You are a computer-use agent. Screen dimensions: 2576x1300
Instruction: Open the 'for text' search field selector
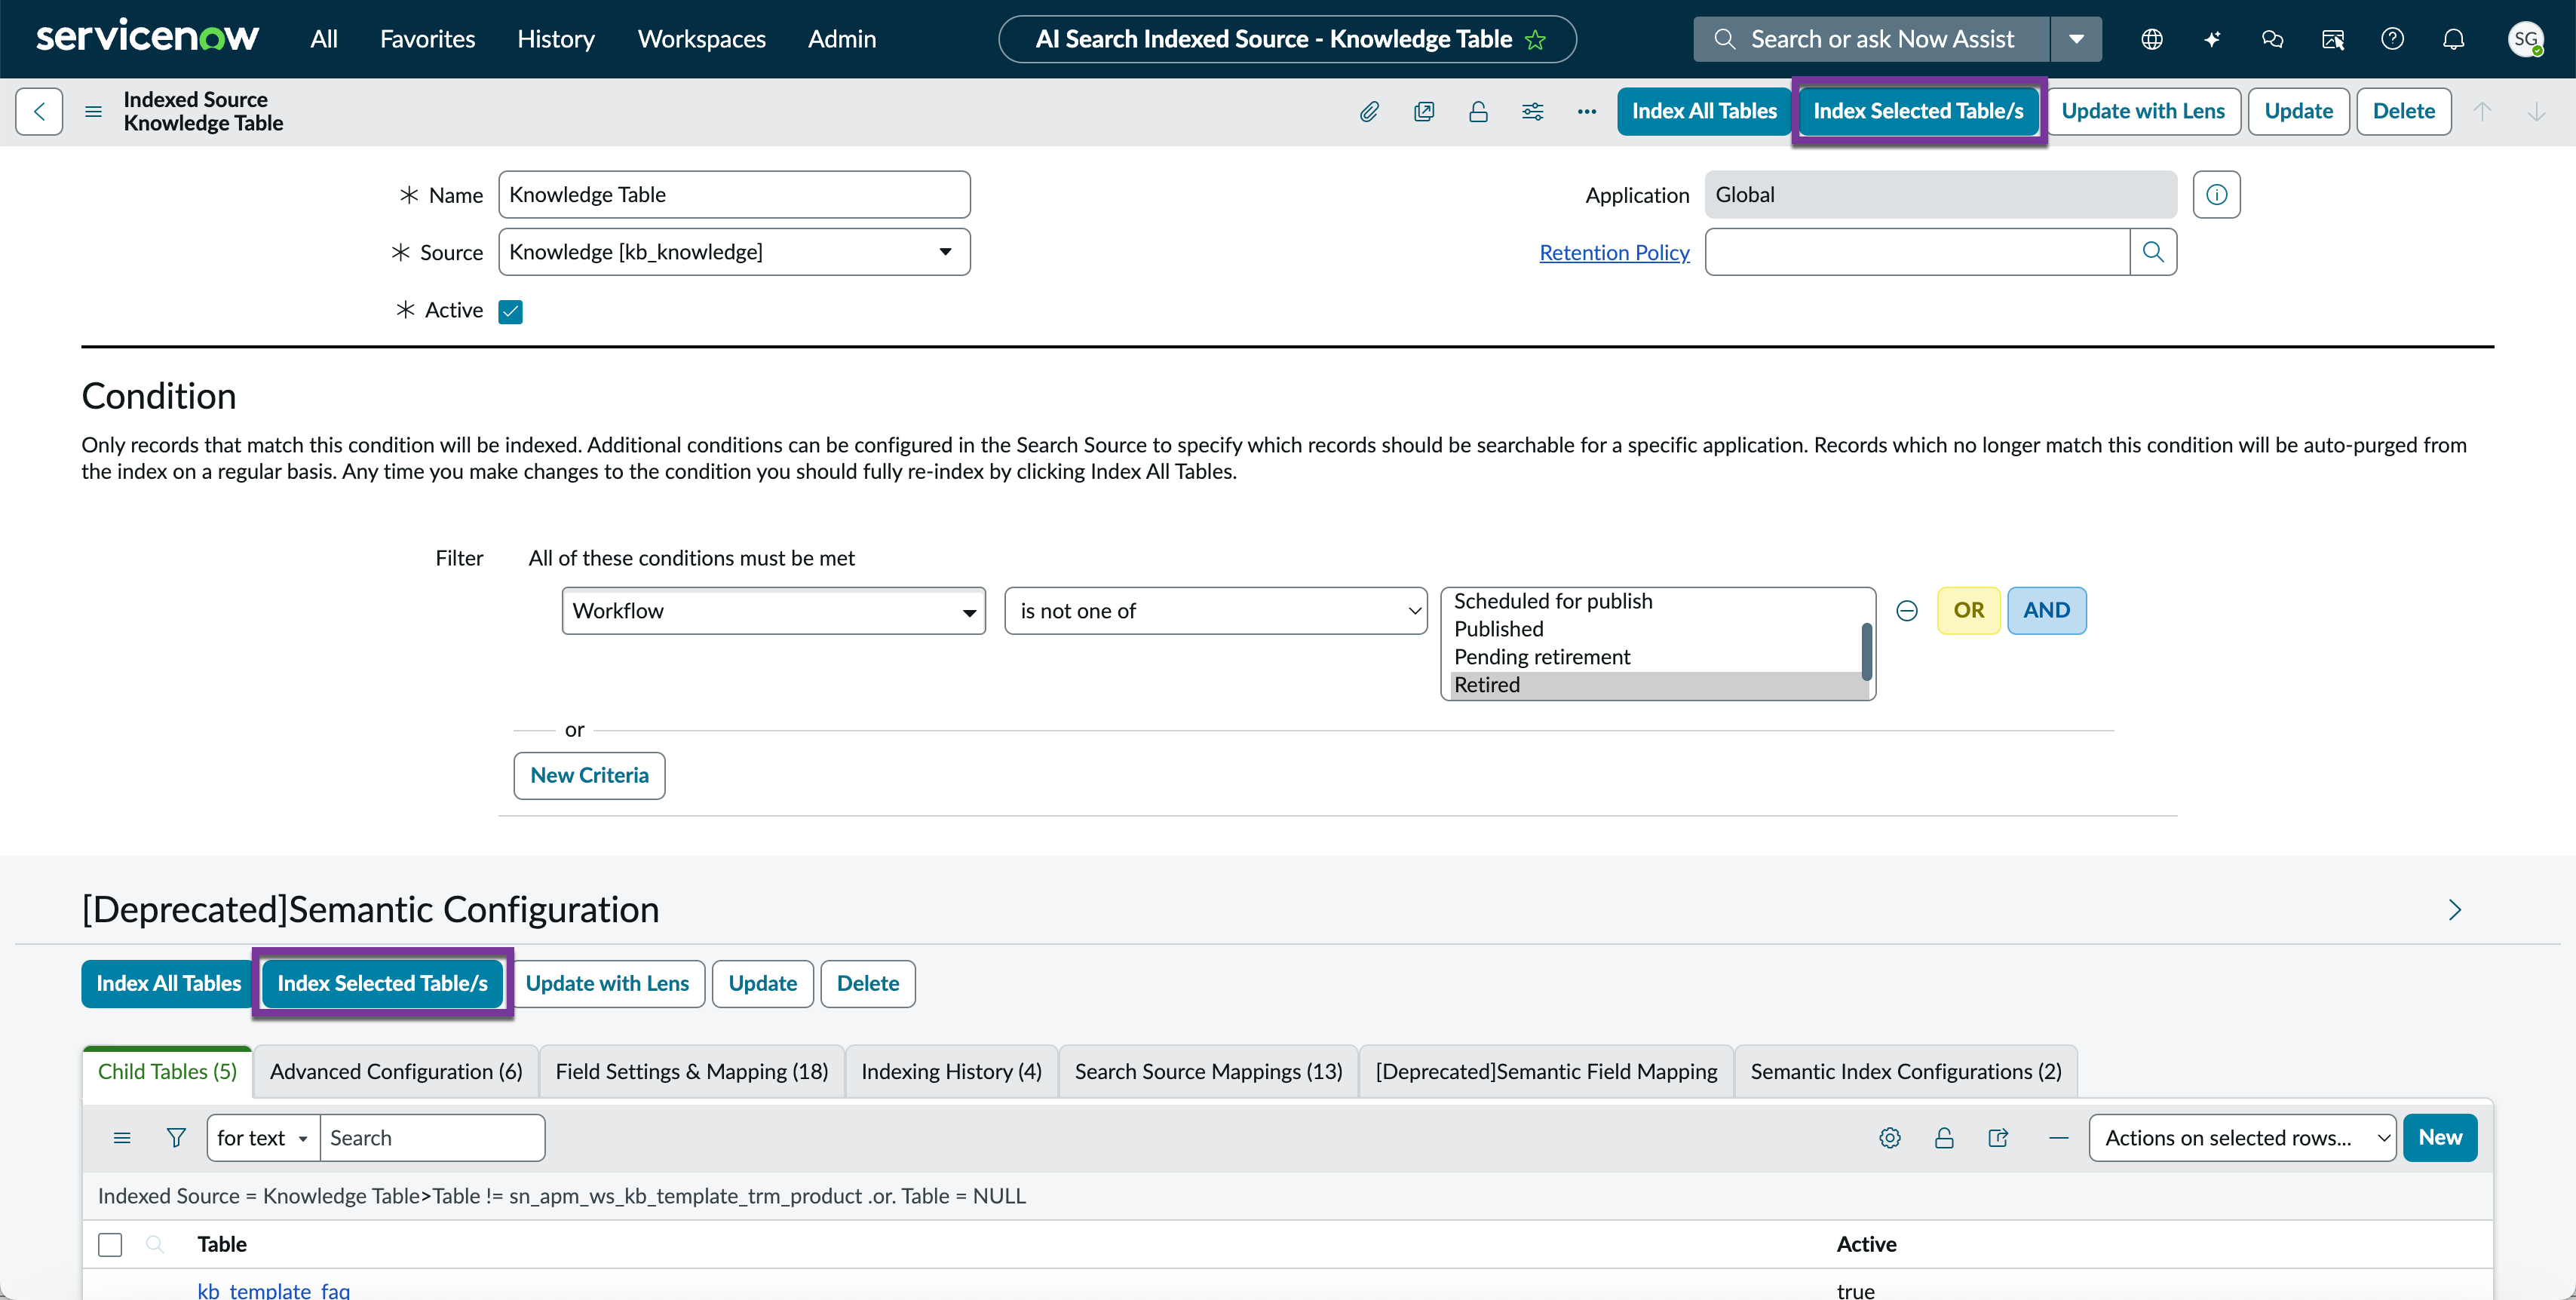[x=263, y=1138]
